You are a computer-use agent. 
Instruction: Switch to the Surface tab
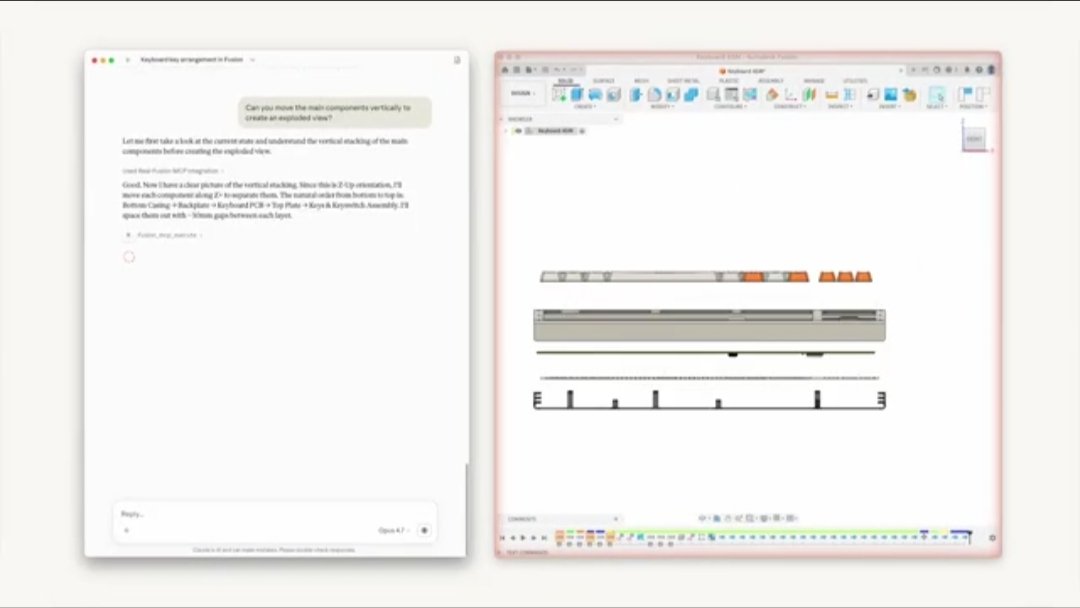[x=603, y=81]
